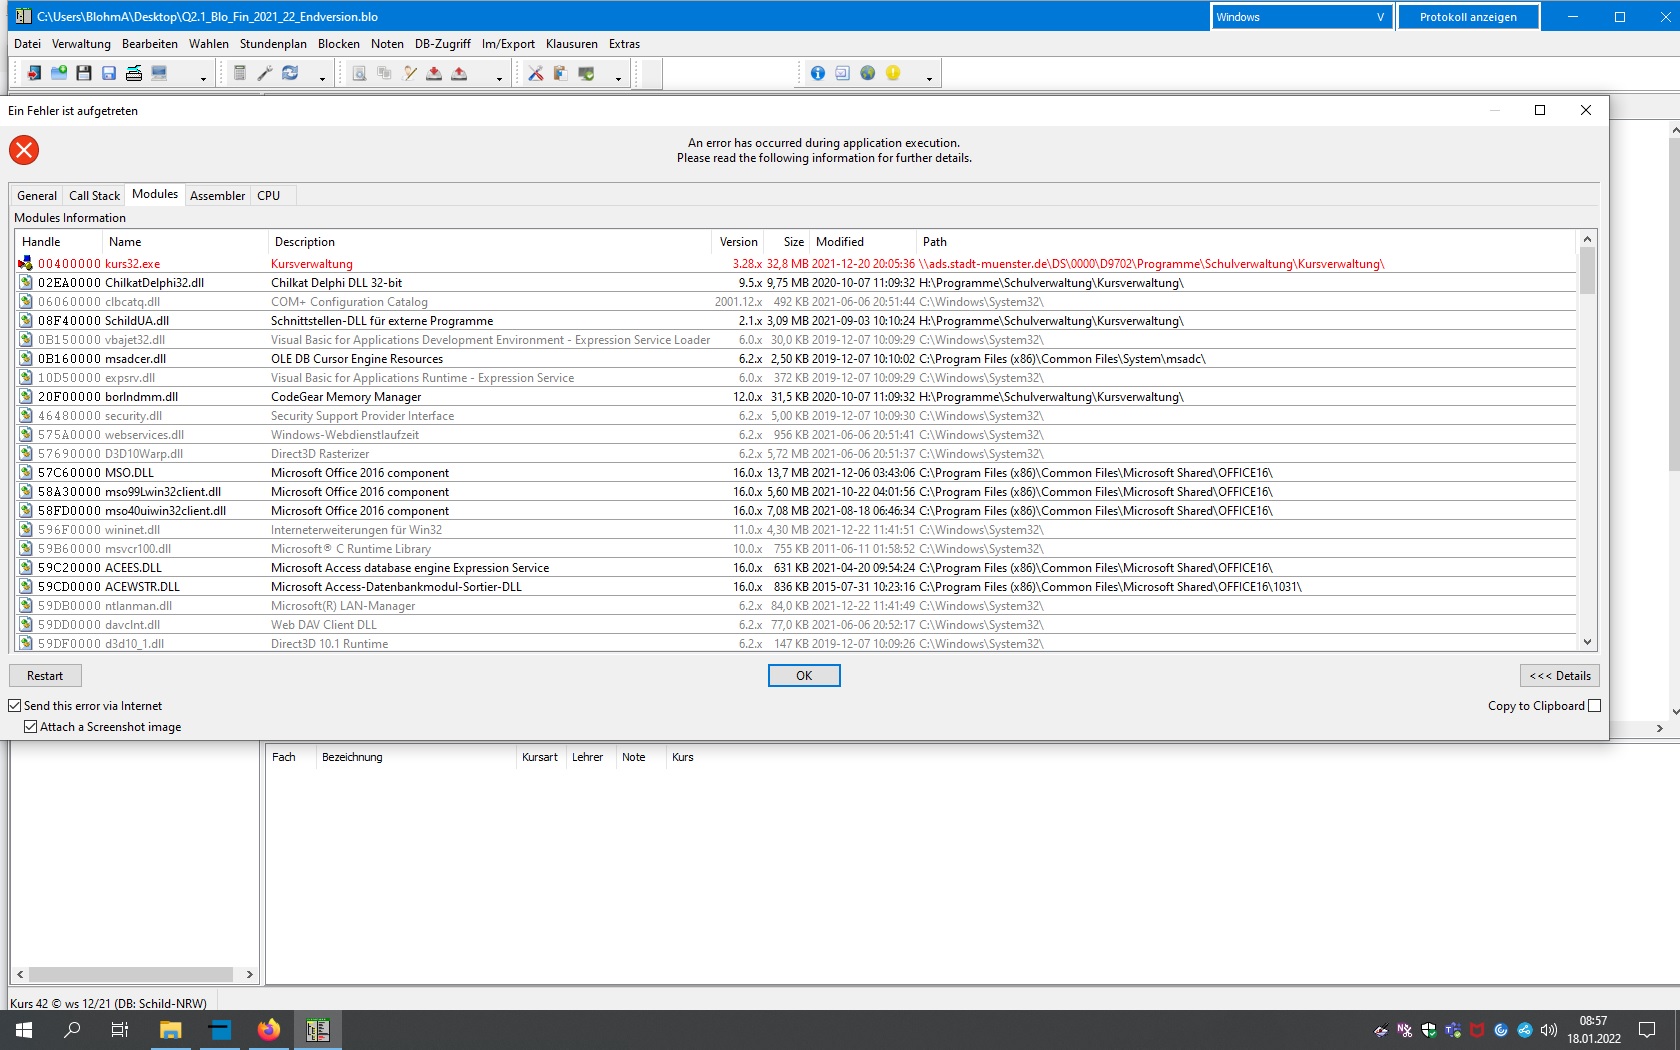This screenshot has width=1680, height=1050.
Task: Toggle 'Attach a Screenshot image' checkbox
Action: pyautogui.click(x=31, y=727)
